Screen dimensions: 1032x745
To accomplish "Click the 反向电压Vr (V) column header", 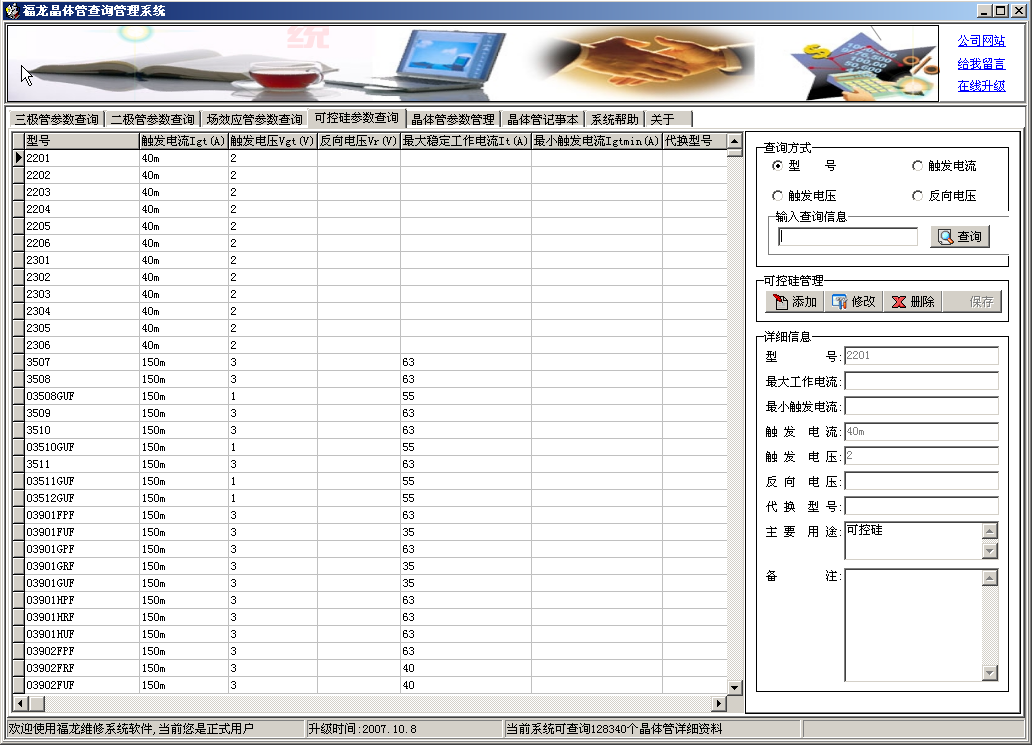I will (x=359, y=141).
